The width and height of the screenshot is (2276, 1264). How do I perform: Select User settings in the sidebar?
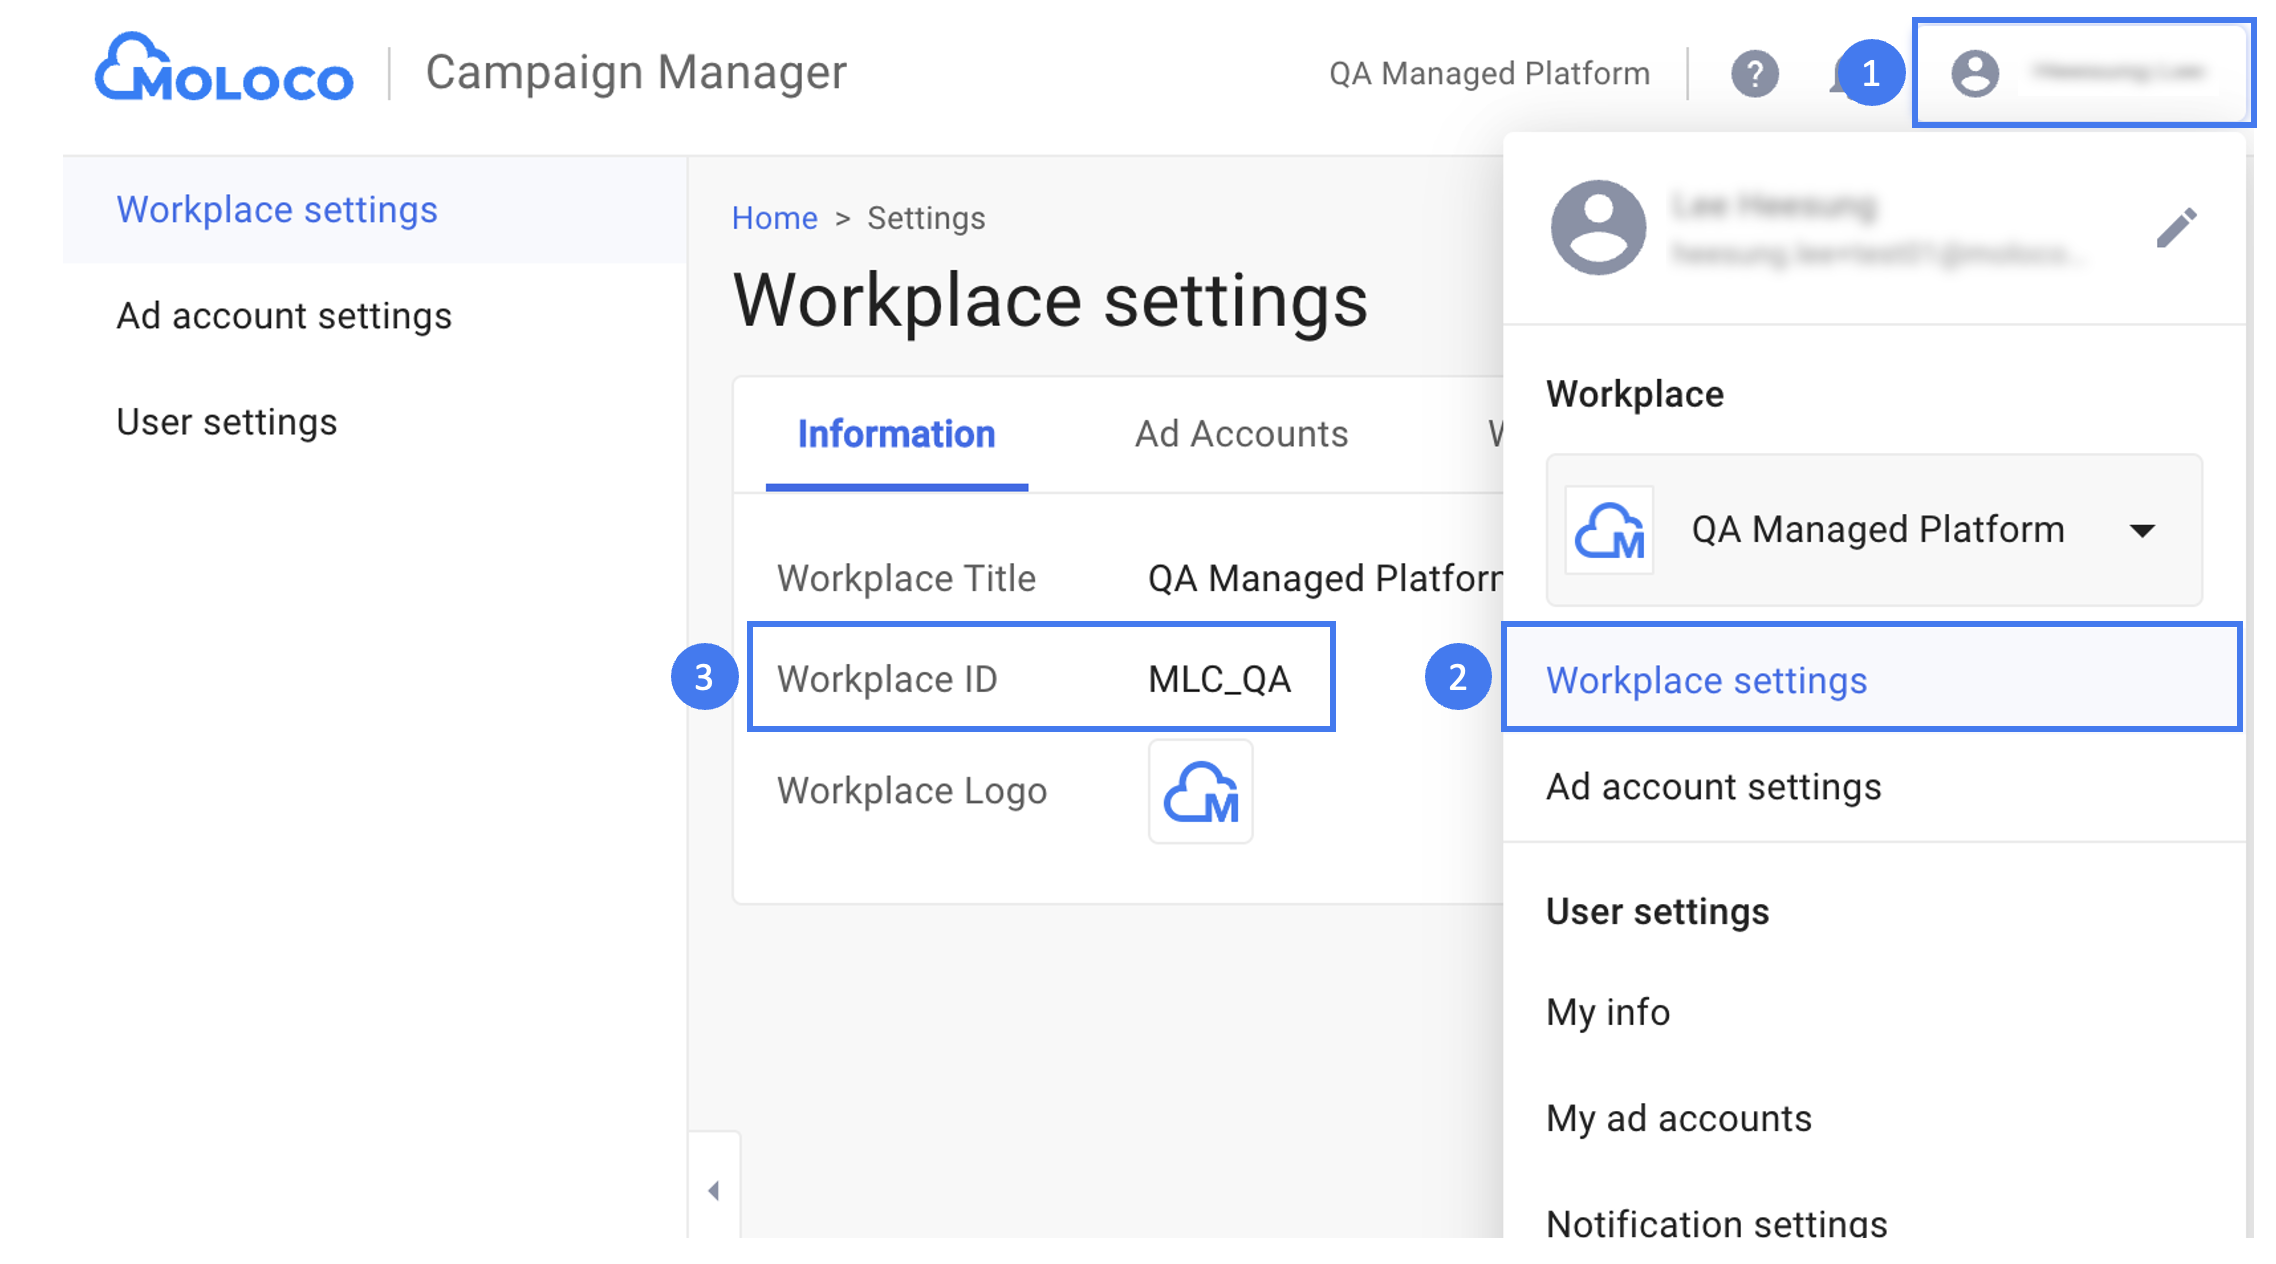coord(227,421)
